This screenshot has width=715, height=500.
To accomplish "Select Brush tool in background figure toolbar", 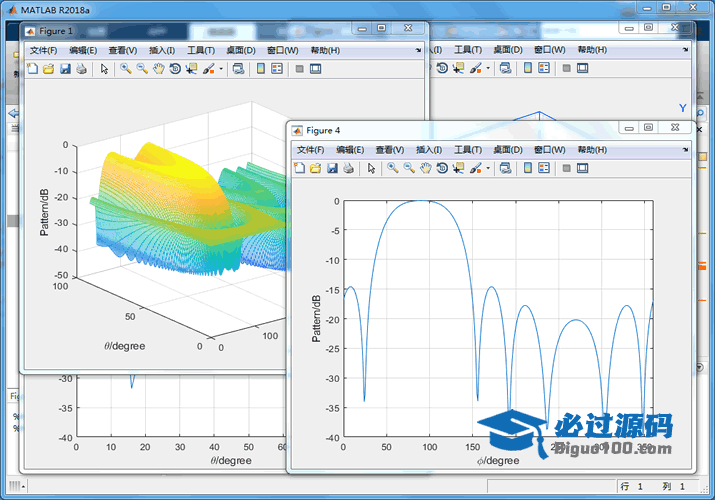I will click(x=476, y=68).
